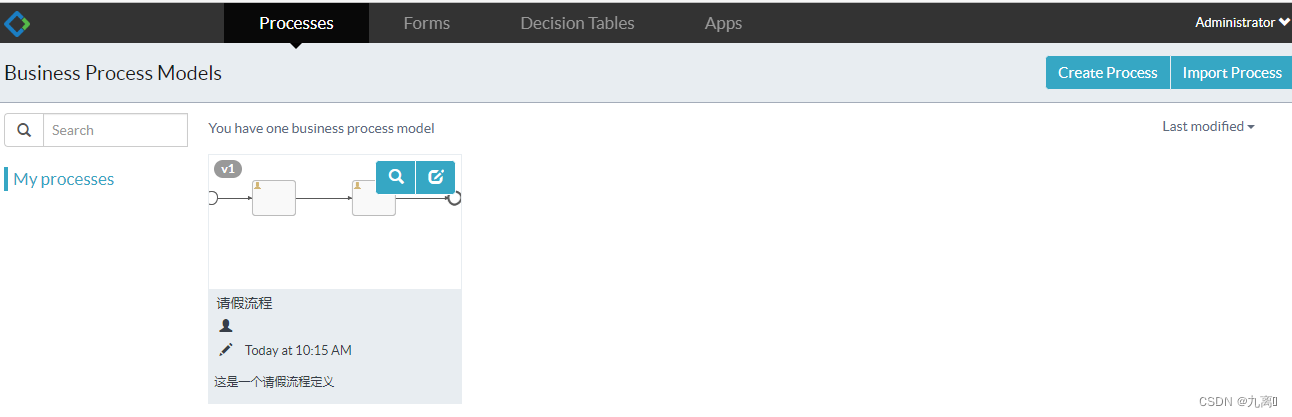
Task: Click the 请假流程 model title
Action: [x=245, y=303]
